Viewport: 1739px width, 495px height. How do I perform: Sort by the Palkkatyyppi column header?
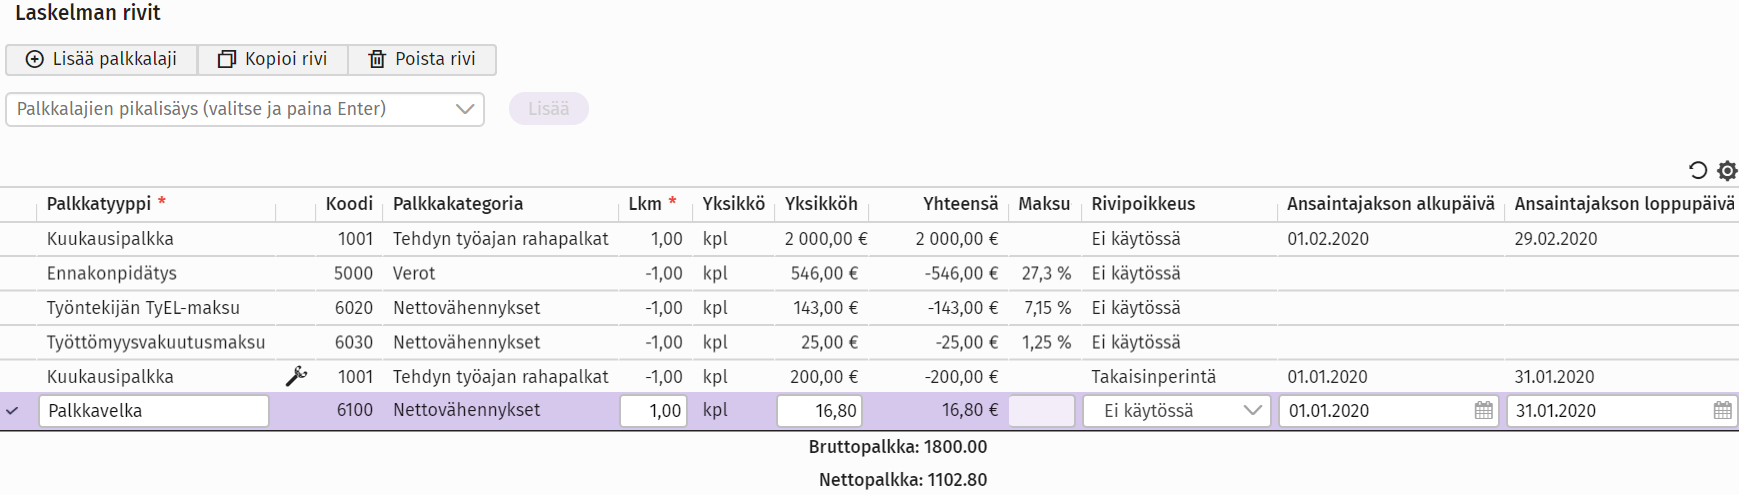(x=99, y=204)
